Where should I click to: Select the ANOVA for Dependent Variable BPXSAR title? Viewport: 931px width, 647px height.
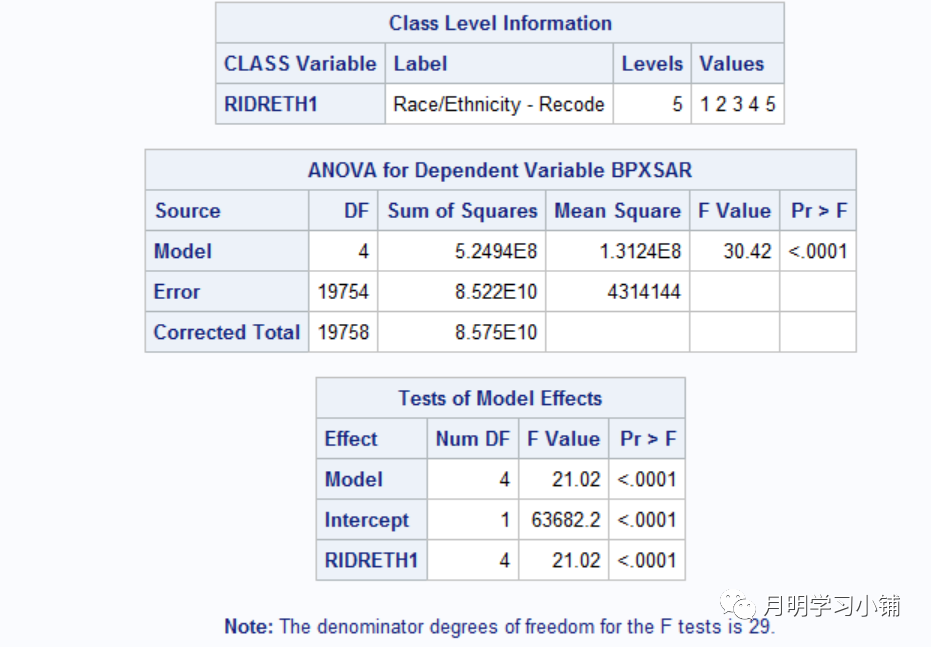pos(500,170)
